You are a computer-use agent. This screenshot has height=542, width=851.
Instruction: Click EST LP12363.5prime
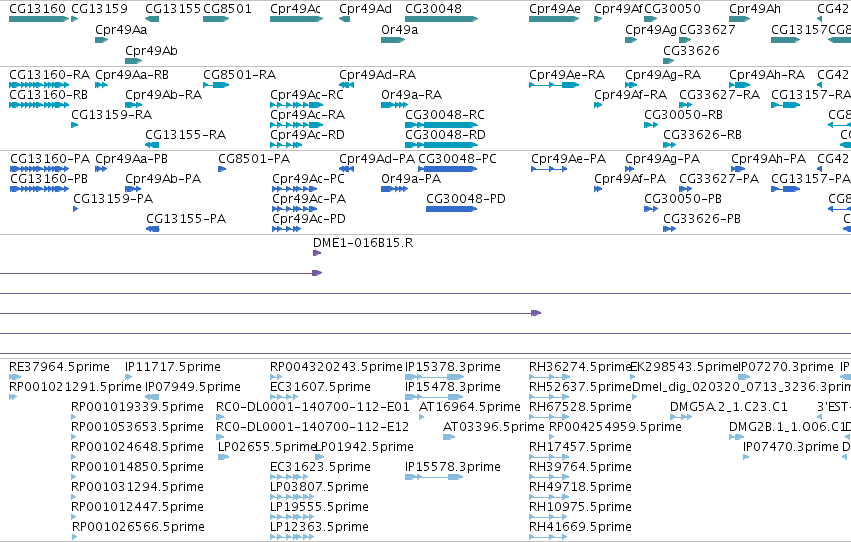319,527
